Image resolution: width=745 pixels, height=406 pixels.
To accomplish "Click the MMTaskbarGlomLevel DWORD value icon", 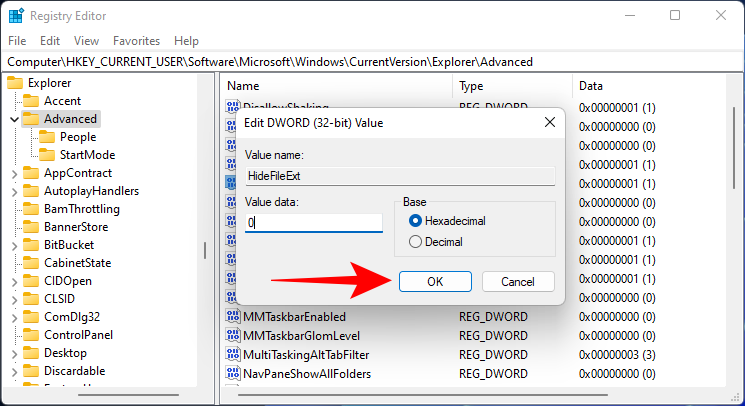I will tap(233, 336).
